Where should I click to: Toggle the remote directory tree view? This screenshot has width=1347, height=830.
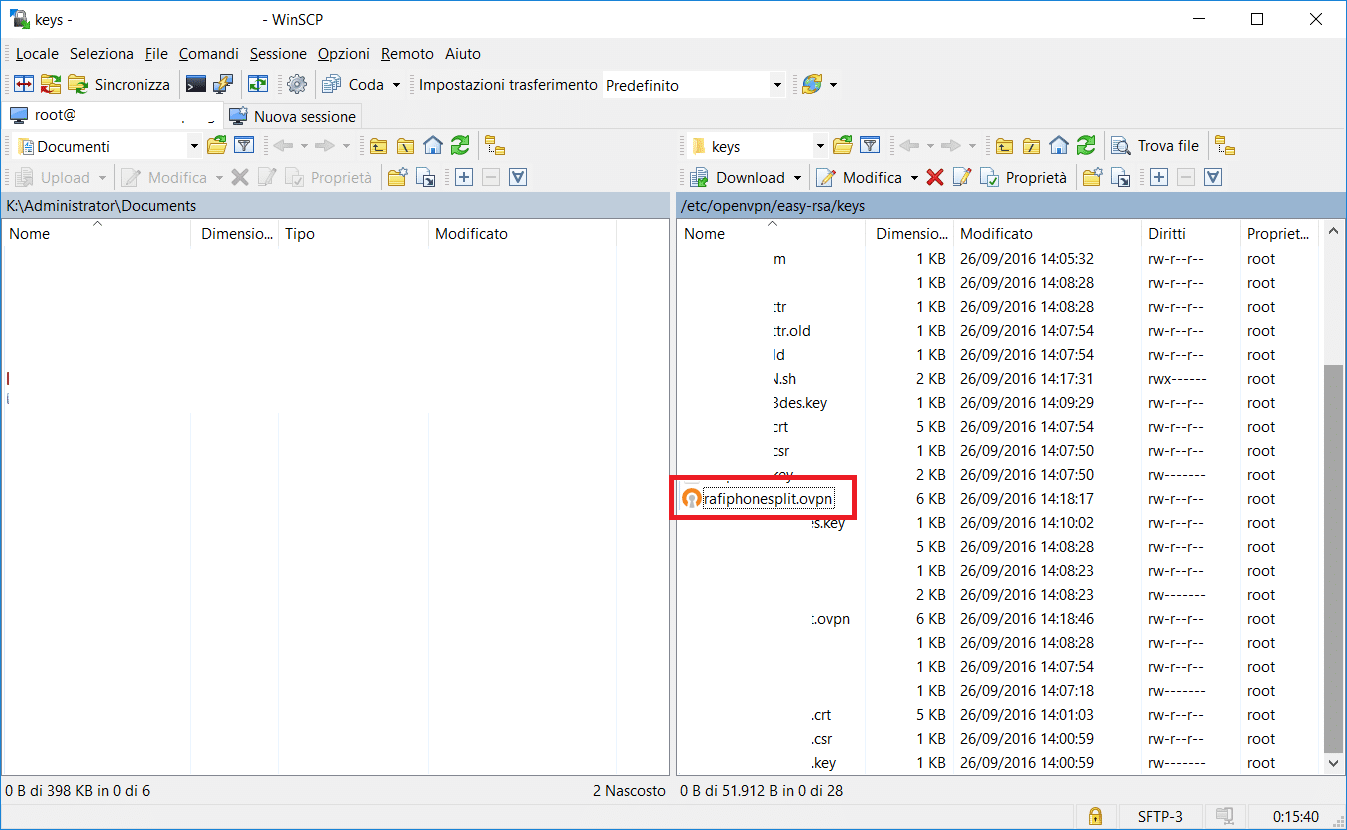[1225, 146]
